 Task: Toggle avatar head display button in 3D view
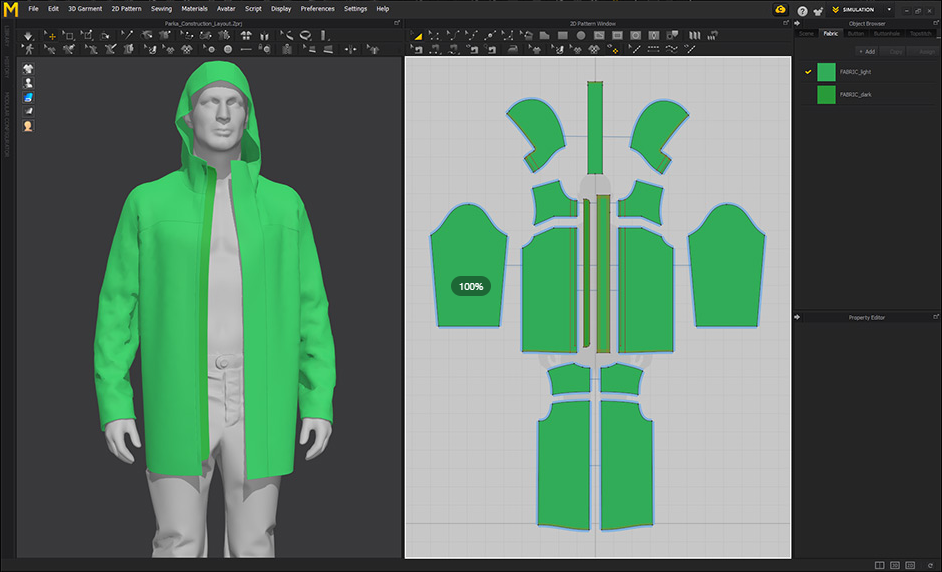(28, 126)
